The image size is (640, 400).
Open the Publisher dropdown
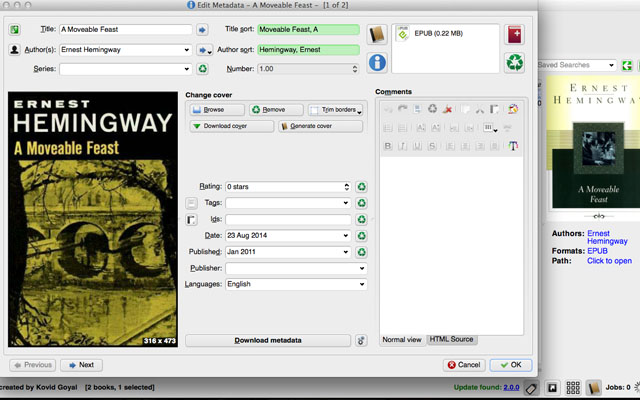click(362, 268)
